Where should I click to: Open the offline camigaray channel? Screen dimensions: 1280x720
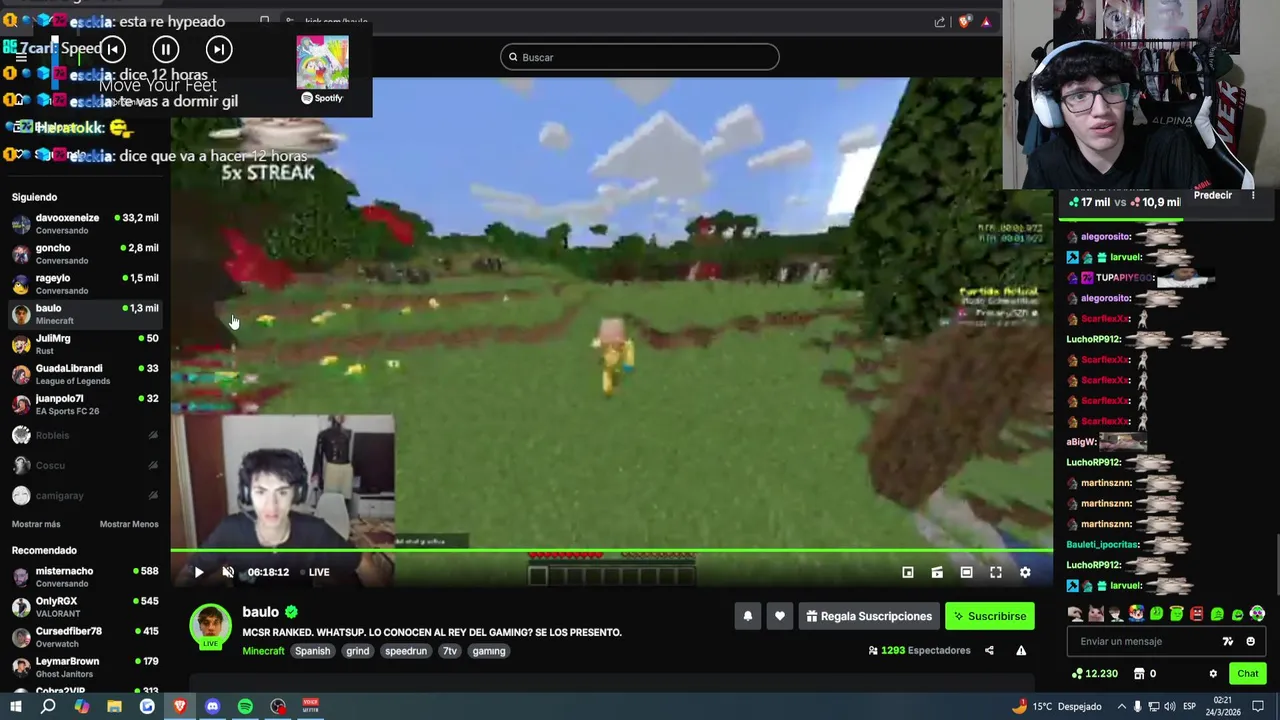click(x=85, y=495)
